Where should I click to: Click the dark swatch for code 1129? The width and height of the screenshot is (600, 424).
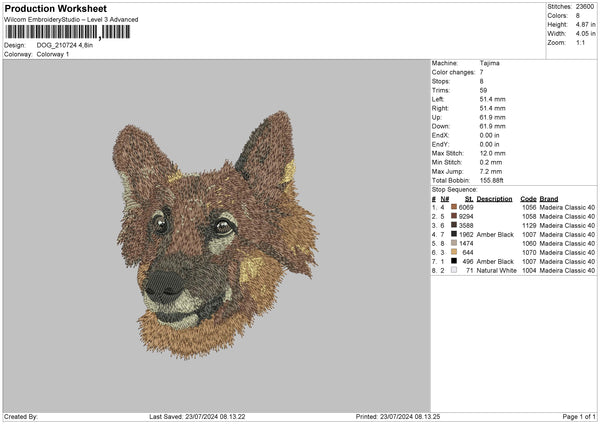coord(454,225)
